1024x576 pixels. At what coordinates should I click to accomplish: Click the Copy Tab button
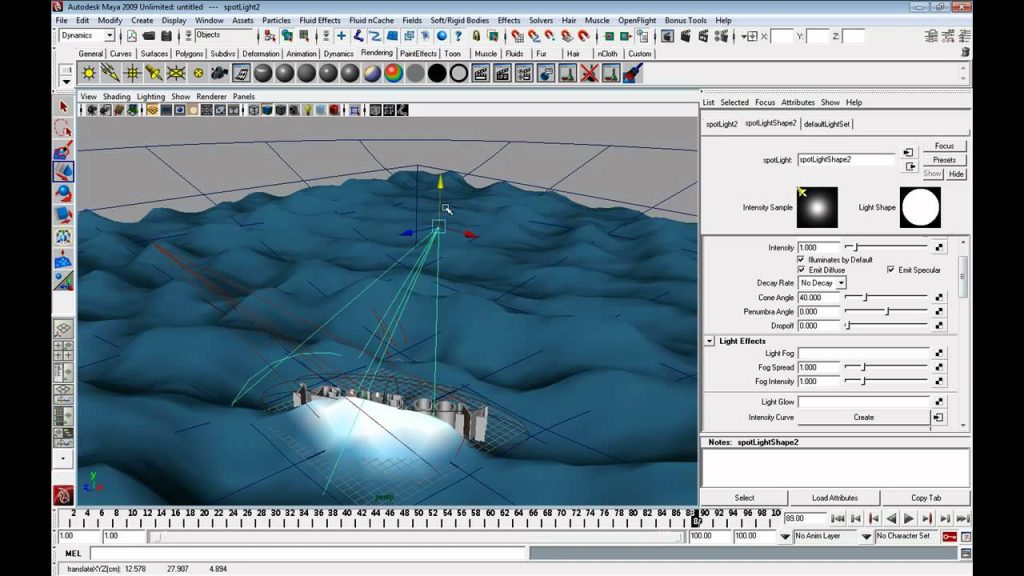926,498
